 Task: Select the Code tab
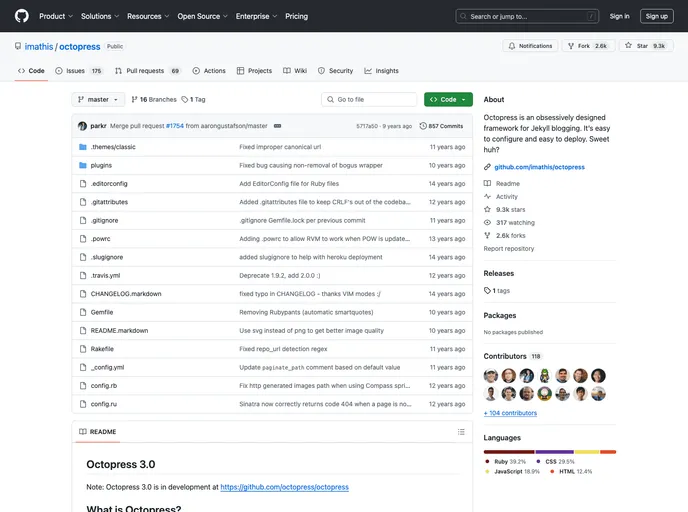(x=31, y=71)
